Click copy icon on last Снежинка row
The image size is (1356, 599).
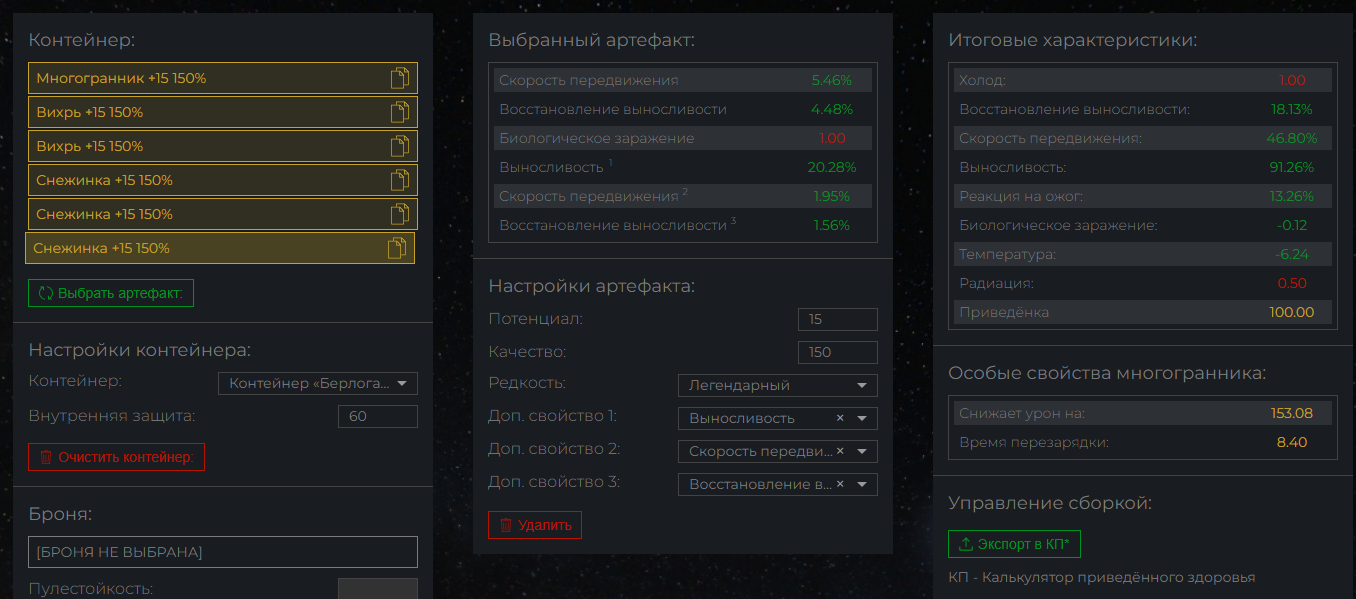coord(397,248)
